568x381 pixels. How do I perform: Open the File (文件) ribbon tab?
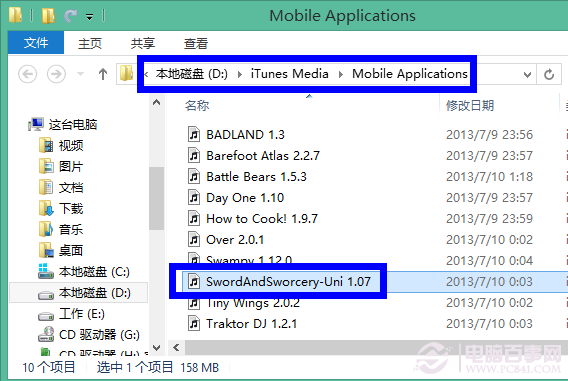pos(36,43)
